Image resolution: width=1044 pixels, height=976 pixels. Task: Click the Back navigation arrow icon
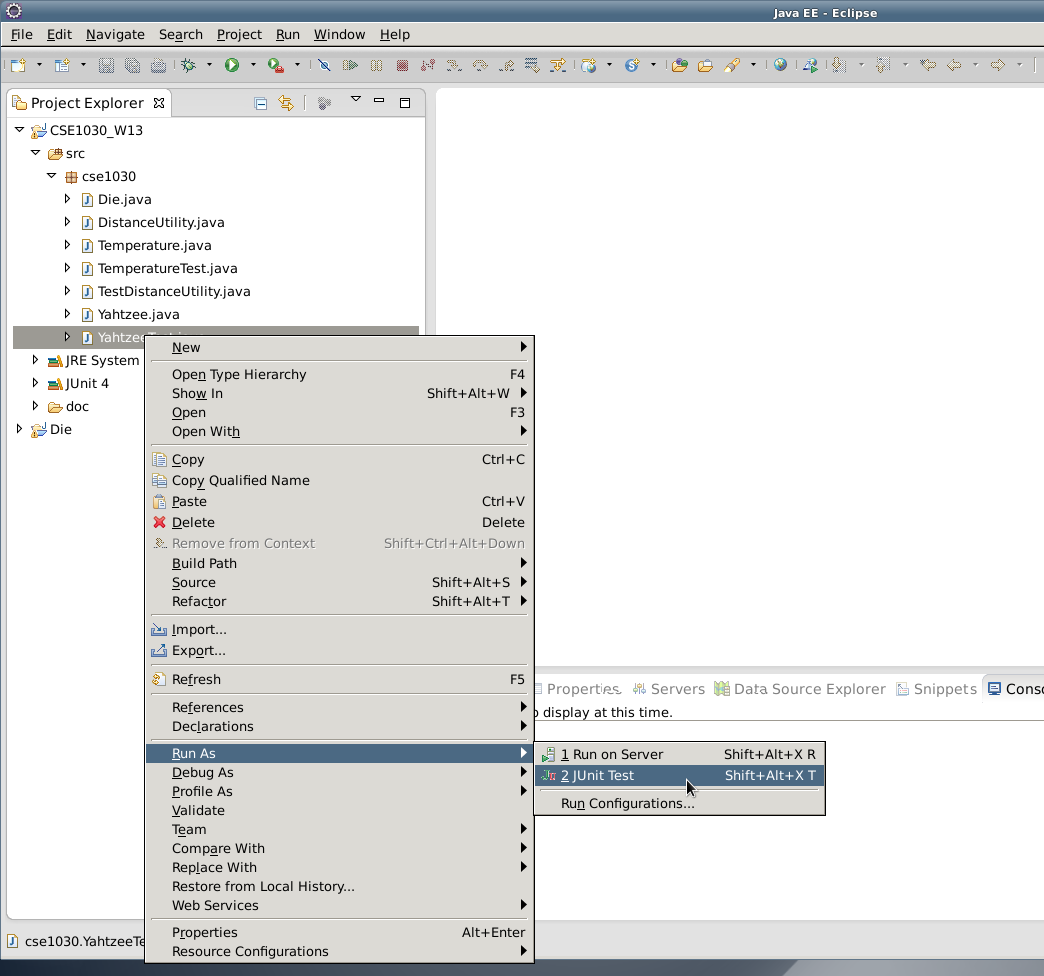tap(954, 65)
